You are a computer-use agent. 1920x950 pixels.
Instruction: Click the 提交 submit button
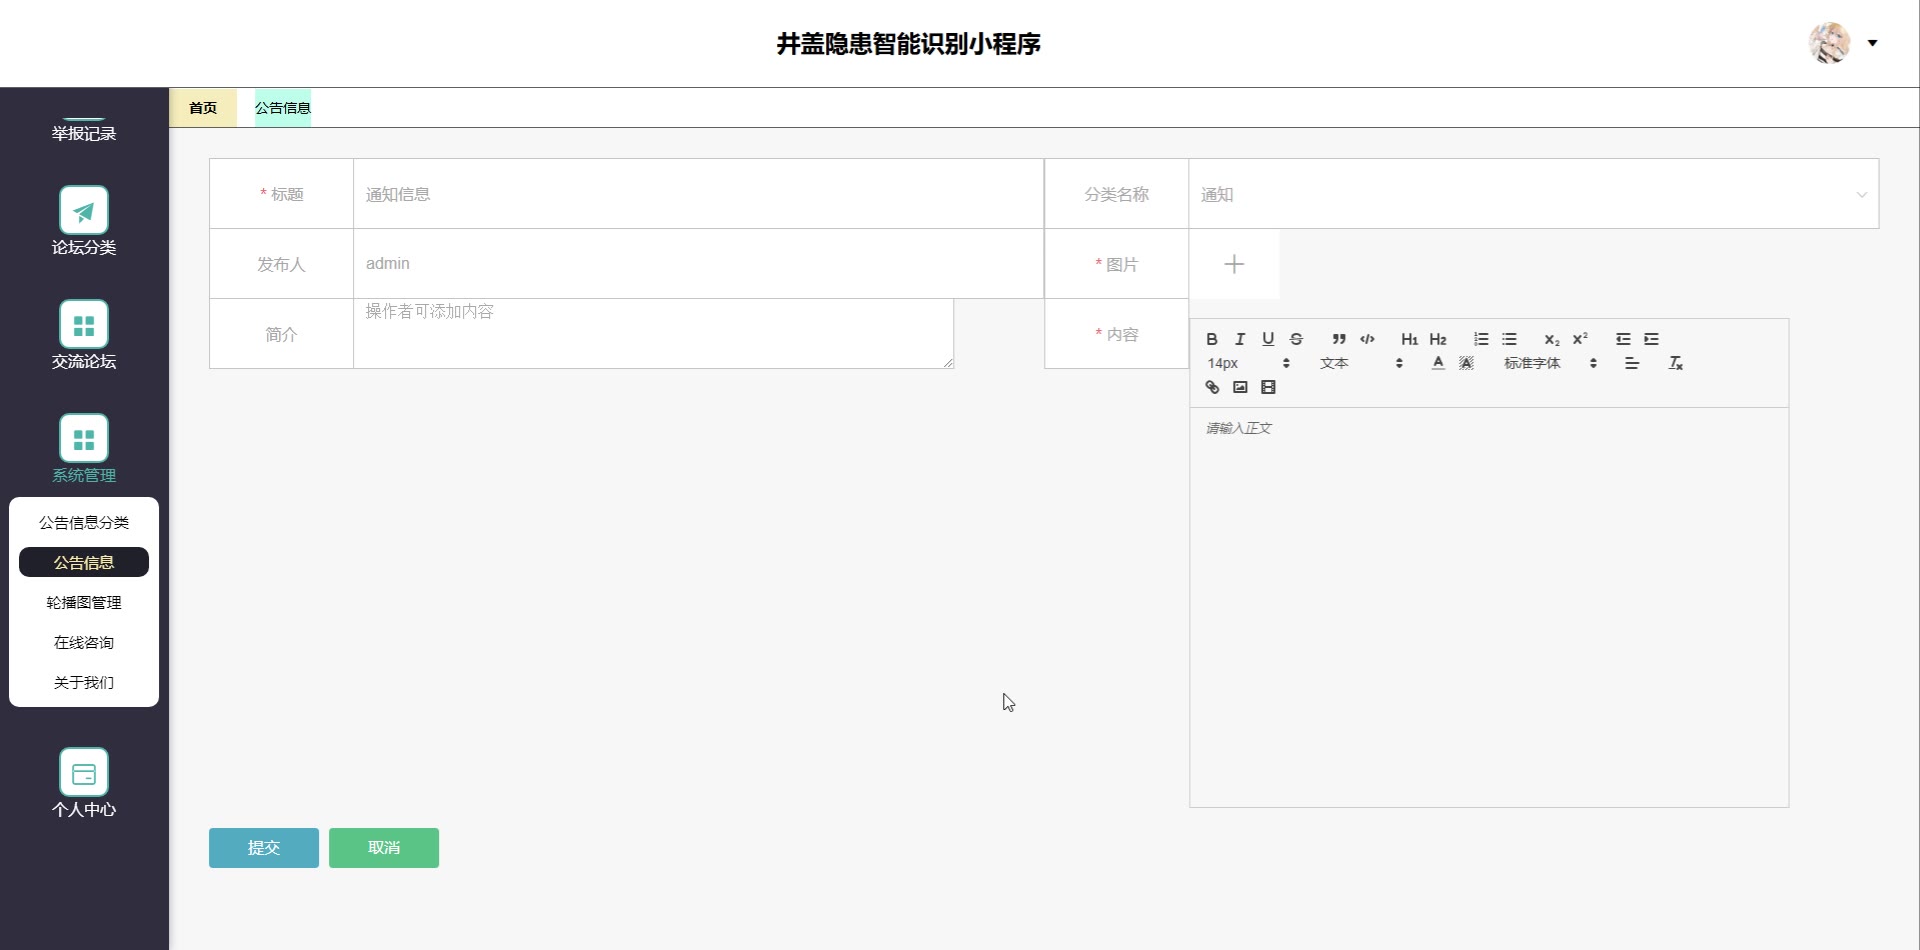264,848
